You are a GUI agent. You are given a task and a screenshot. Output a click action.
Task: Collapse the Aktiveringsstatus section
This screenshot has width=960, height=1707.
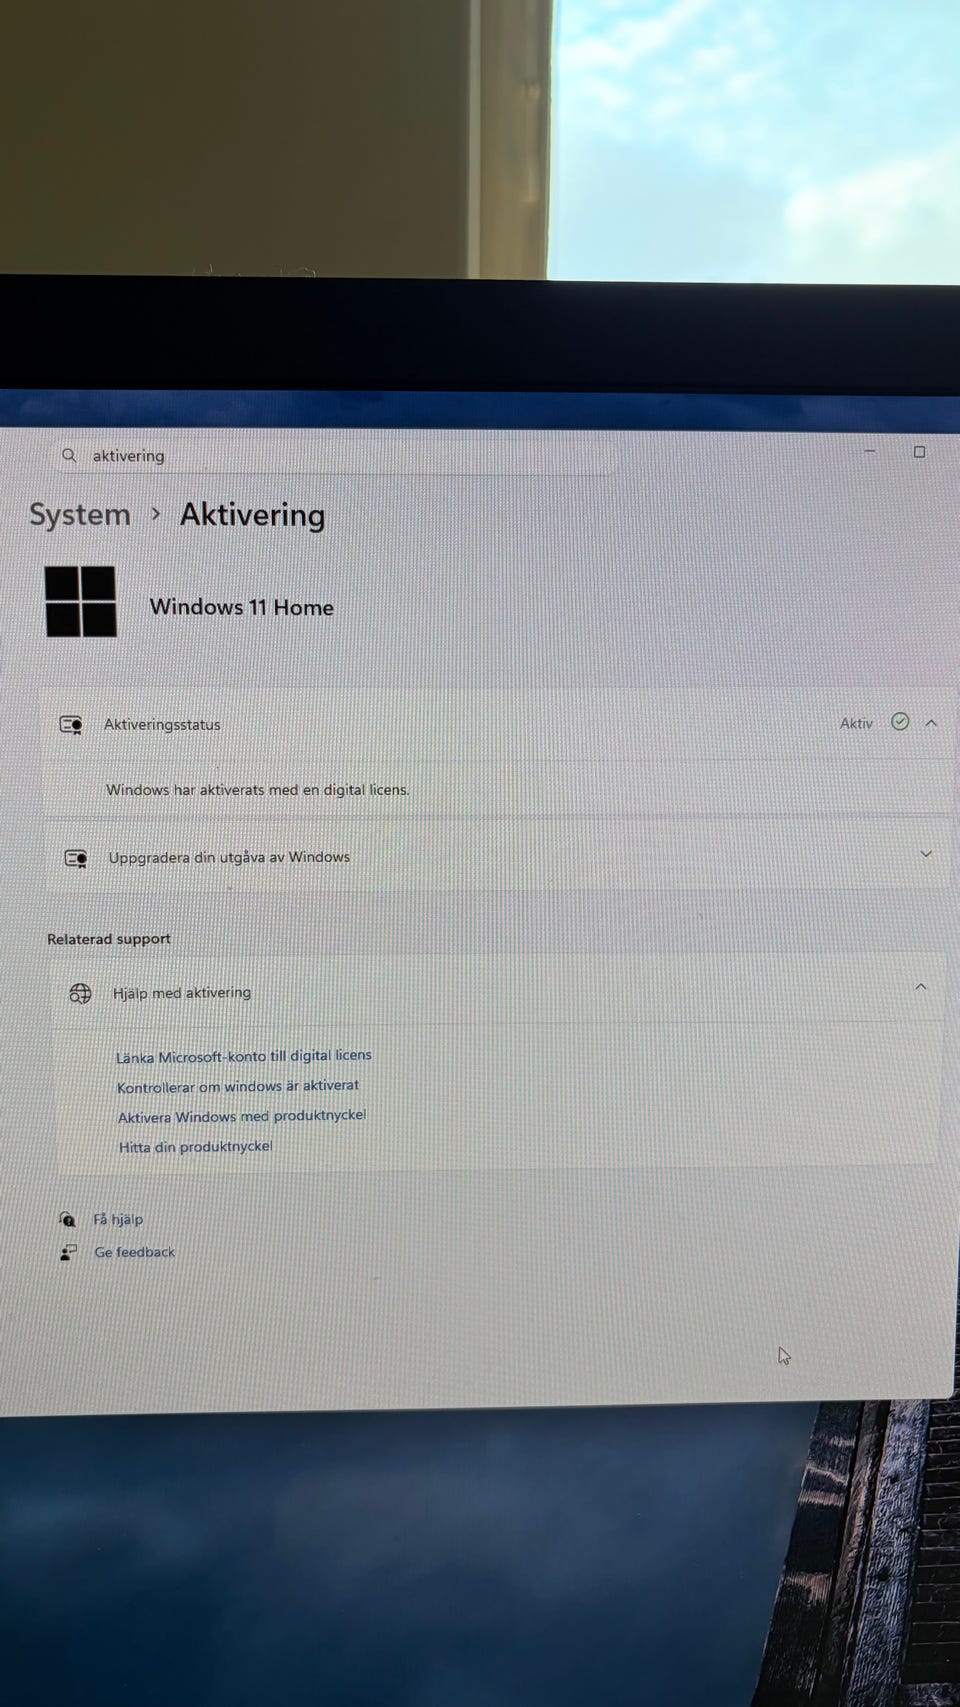(x=931, y=722)
